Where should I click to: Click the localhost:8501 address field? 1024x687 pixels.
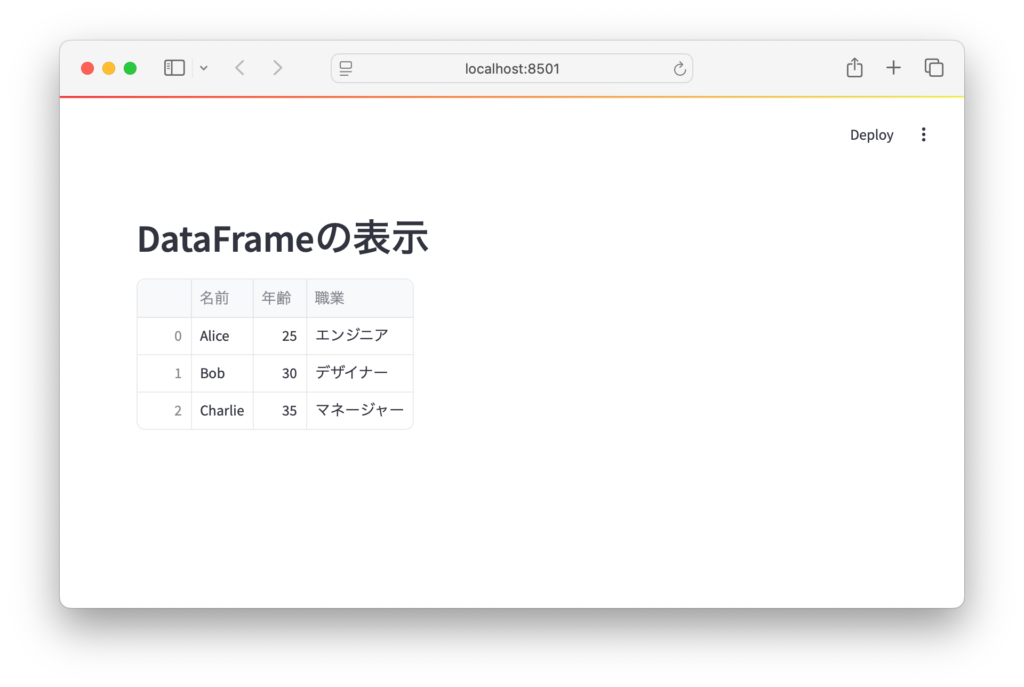coord(512,68)
